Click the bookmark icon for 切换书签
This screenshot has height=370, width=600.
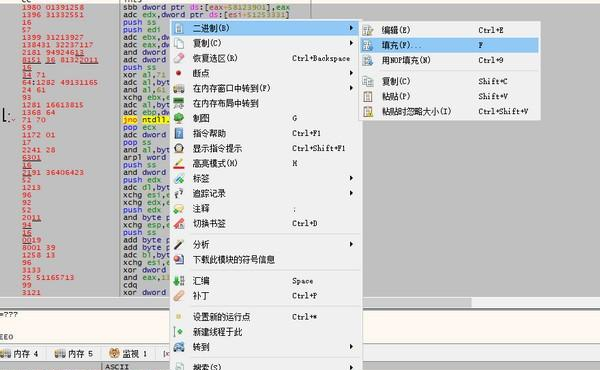pos(179,223)
